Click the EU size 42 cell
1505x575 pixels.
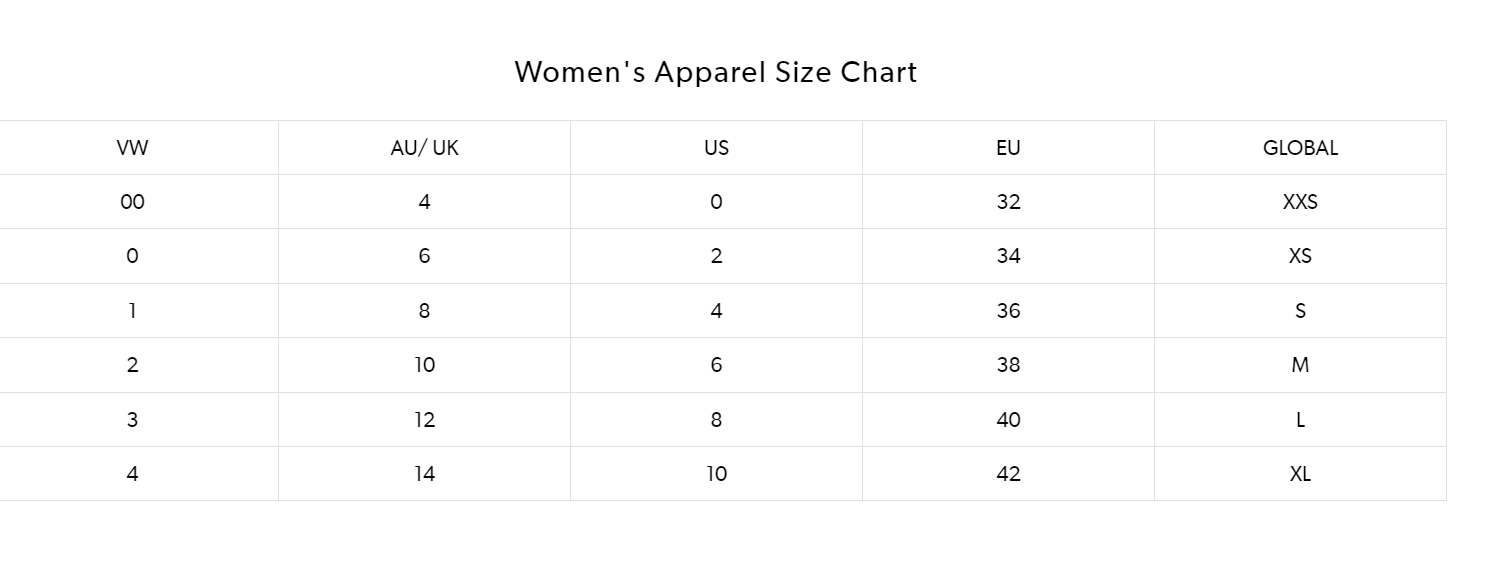coord(1008,474)
